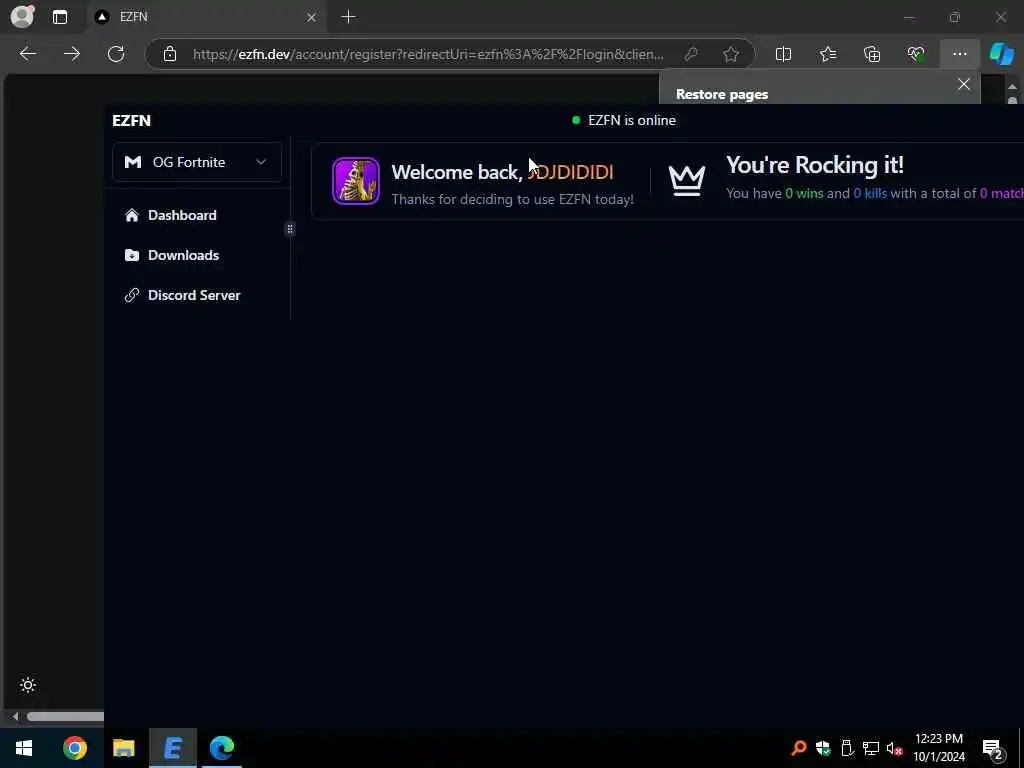The image size is (1024, 768).
Task: Click the crown stats icon
Action: coord(686,180)
